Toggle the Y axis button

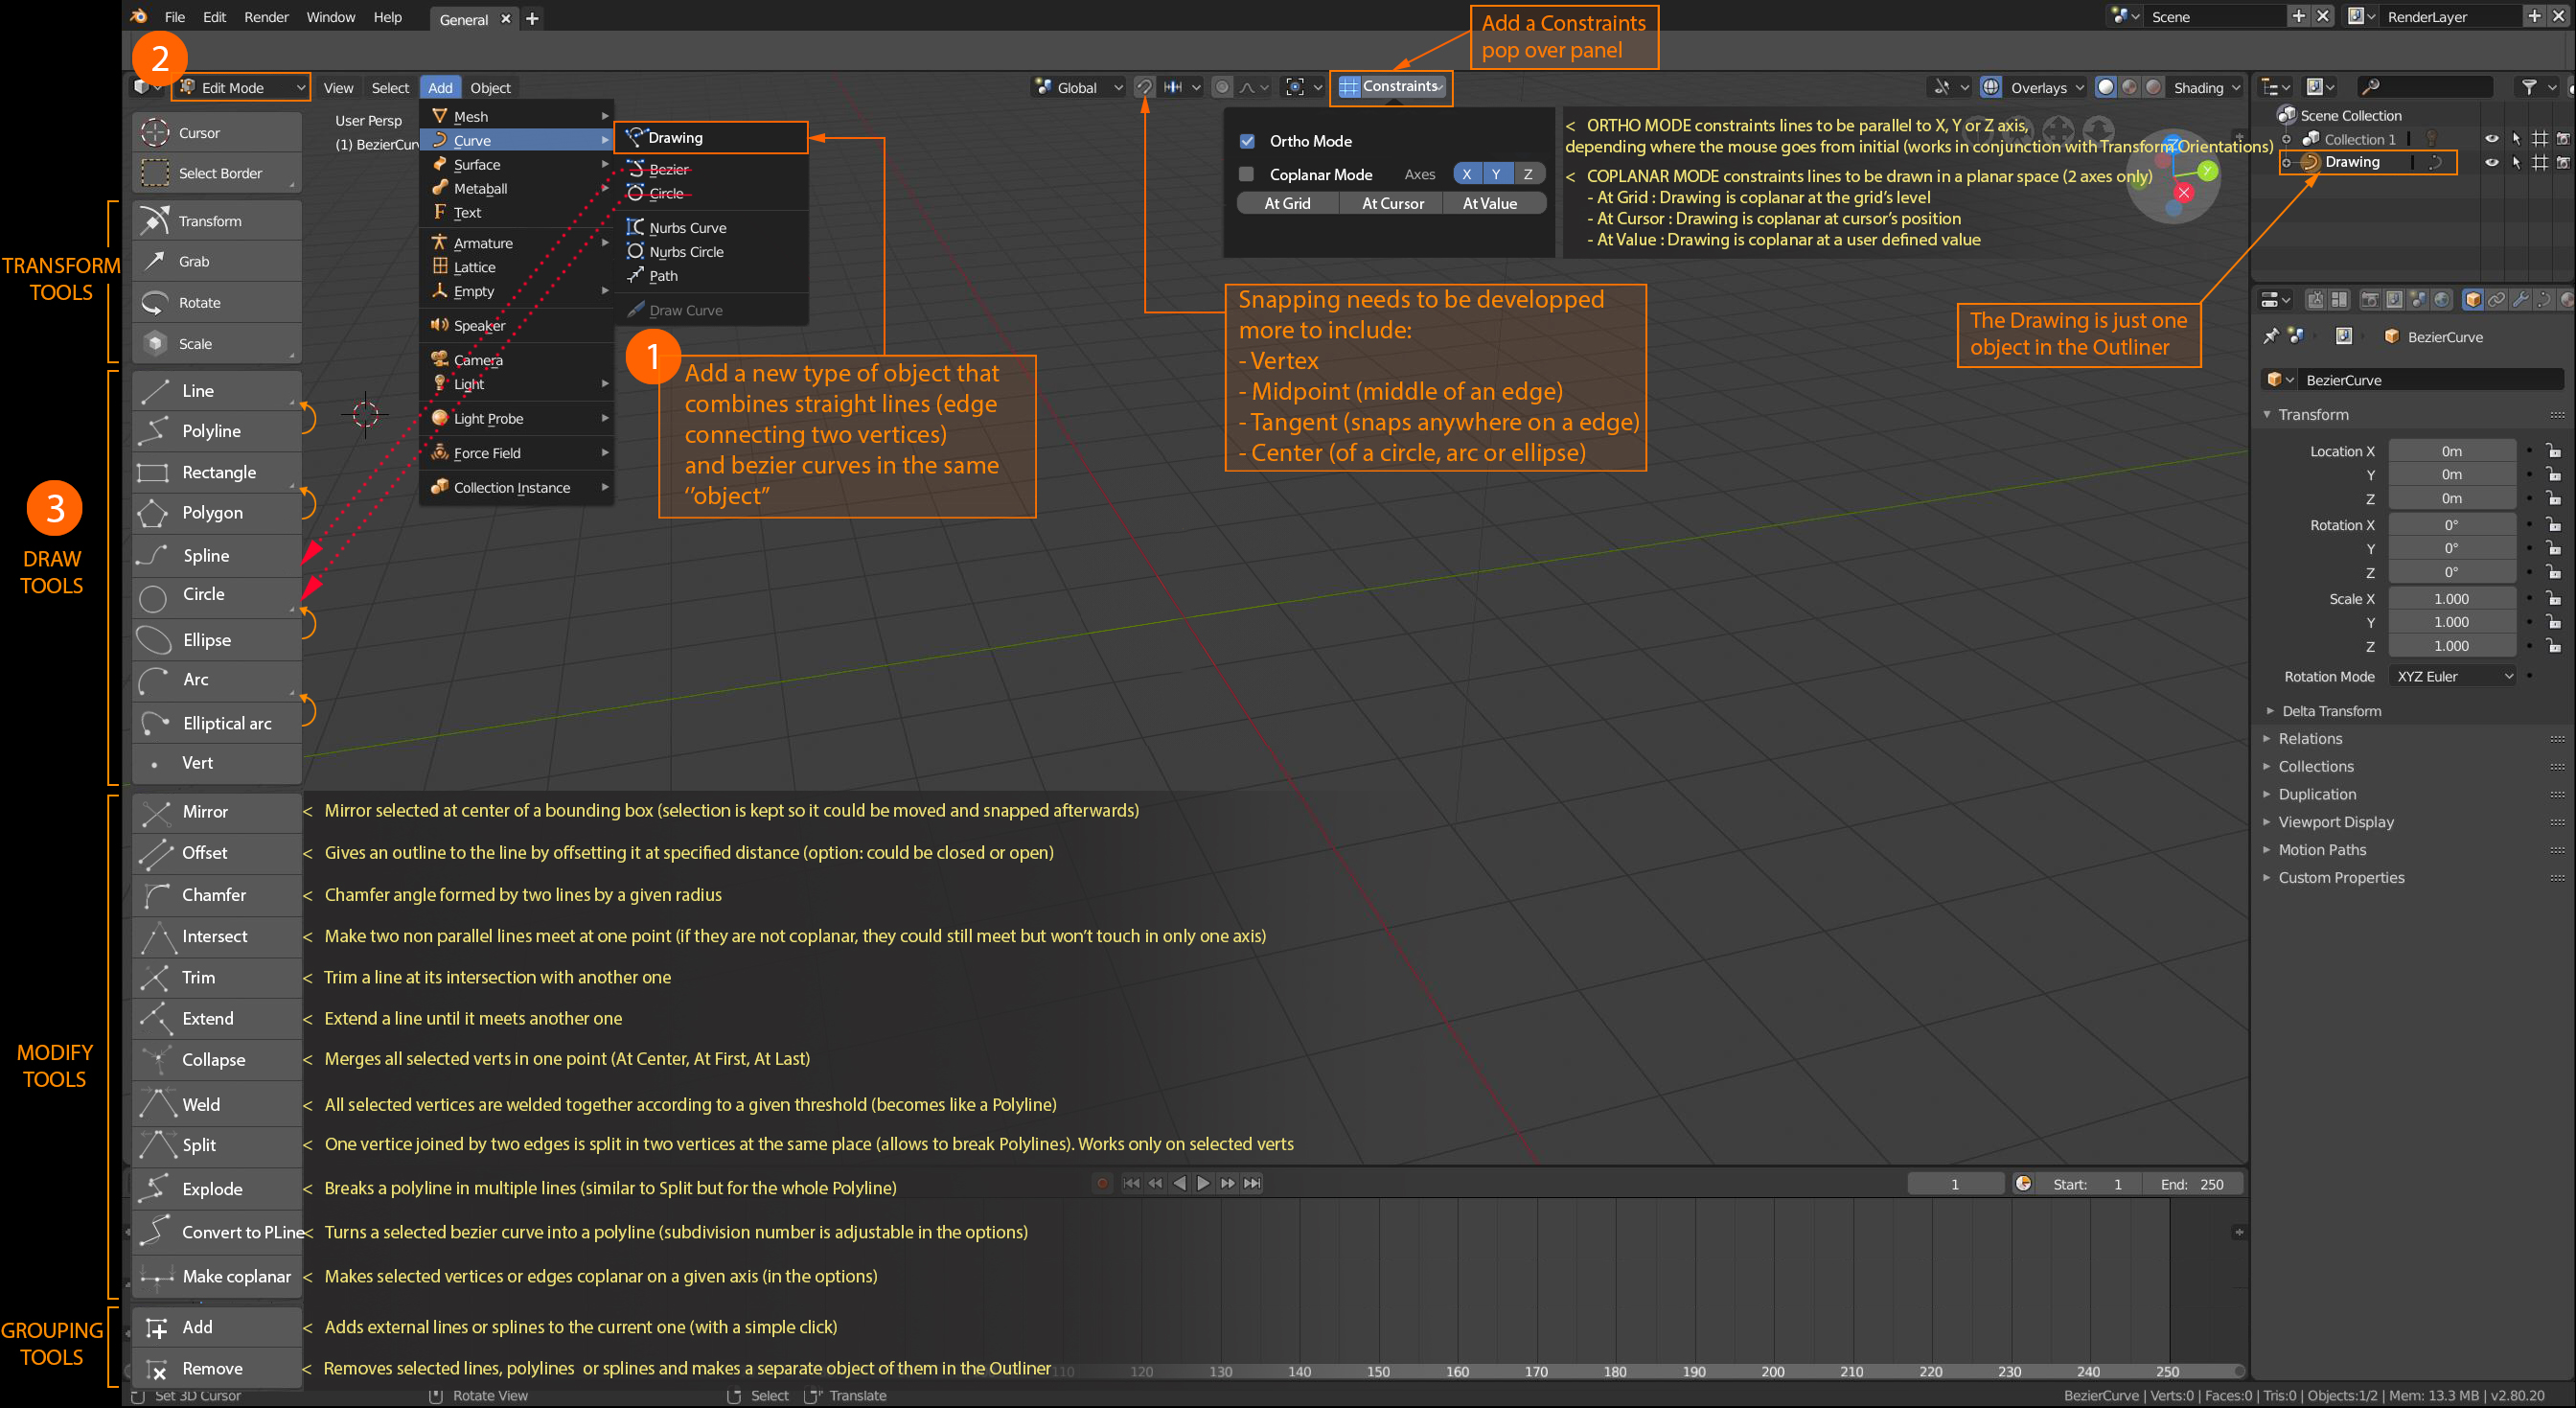(x=1497, y=174)
